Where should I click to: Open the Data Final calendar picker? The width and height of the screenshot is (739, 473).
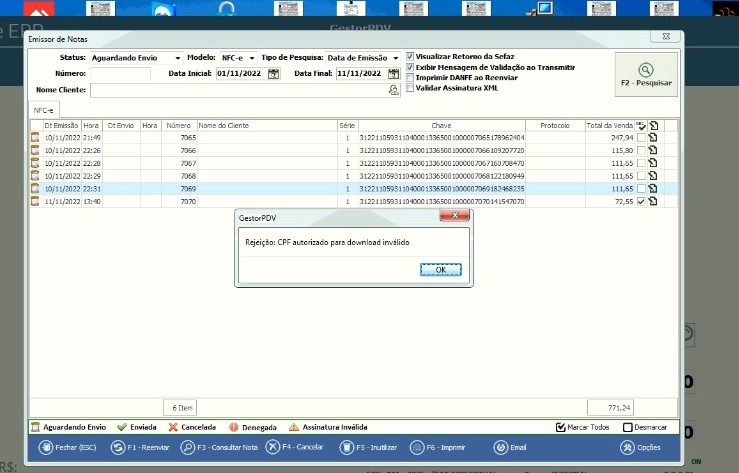(x=393, y=74)
